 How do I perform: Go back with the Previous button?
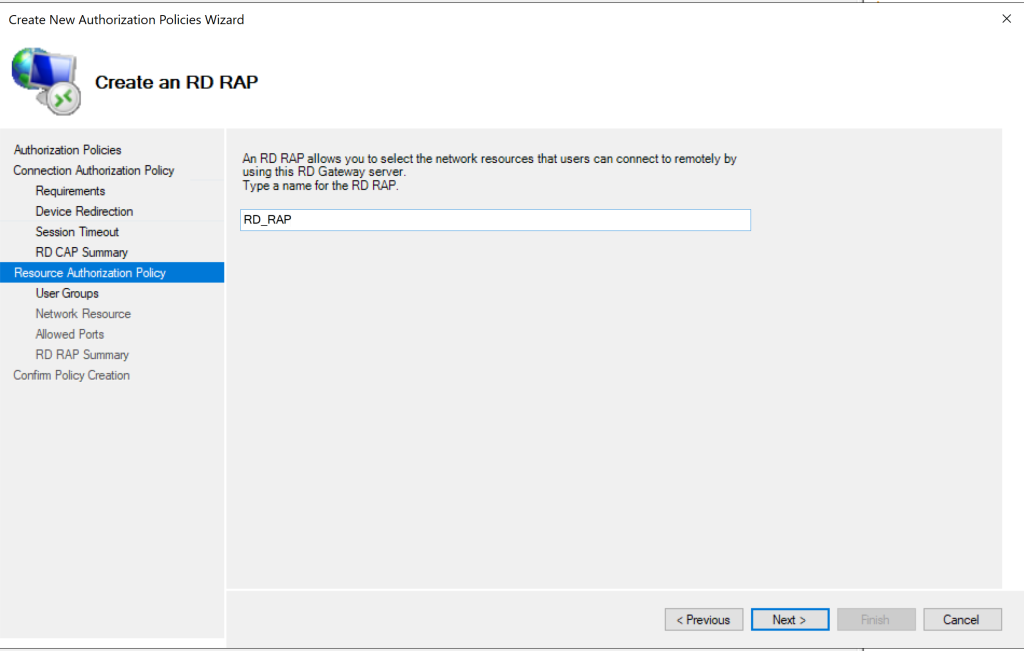(x=703, y=620)
